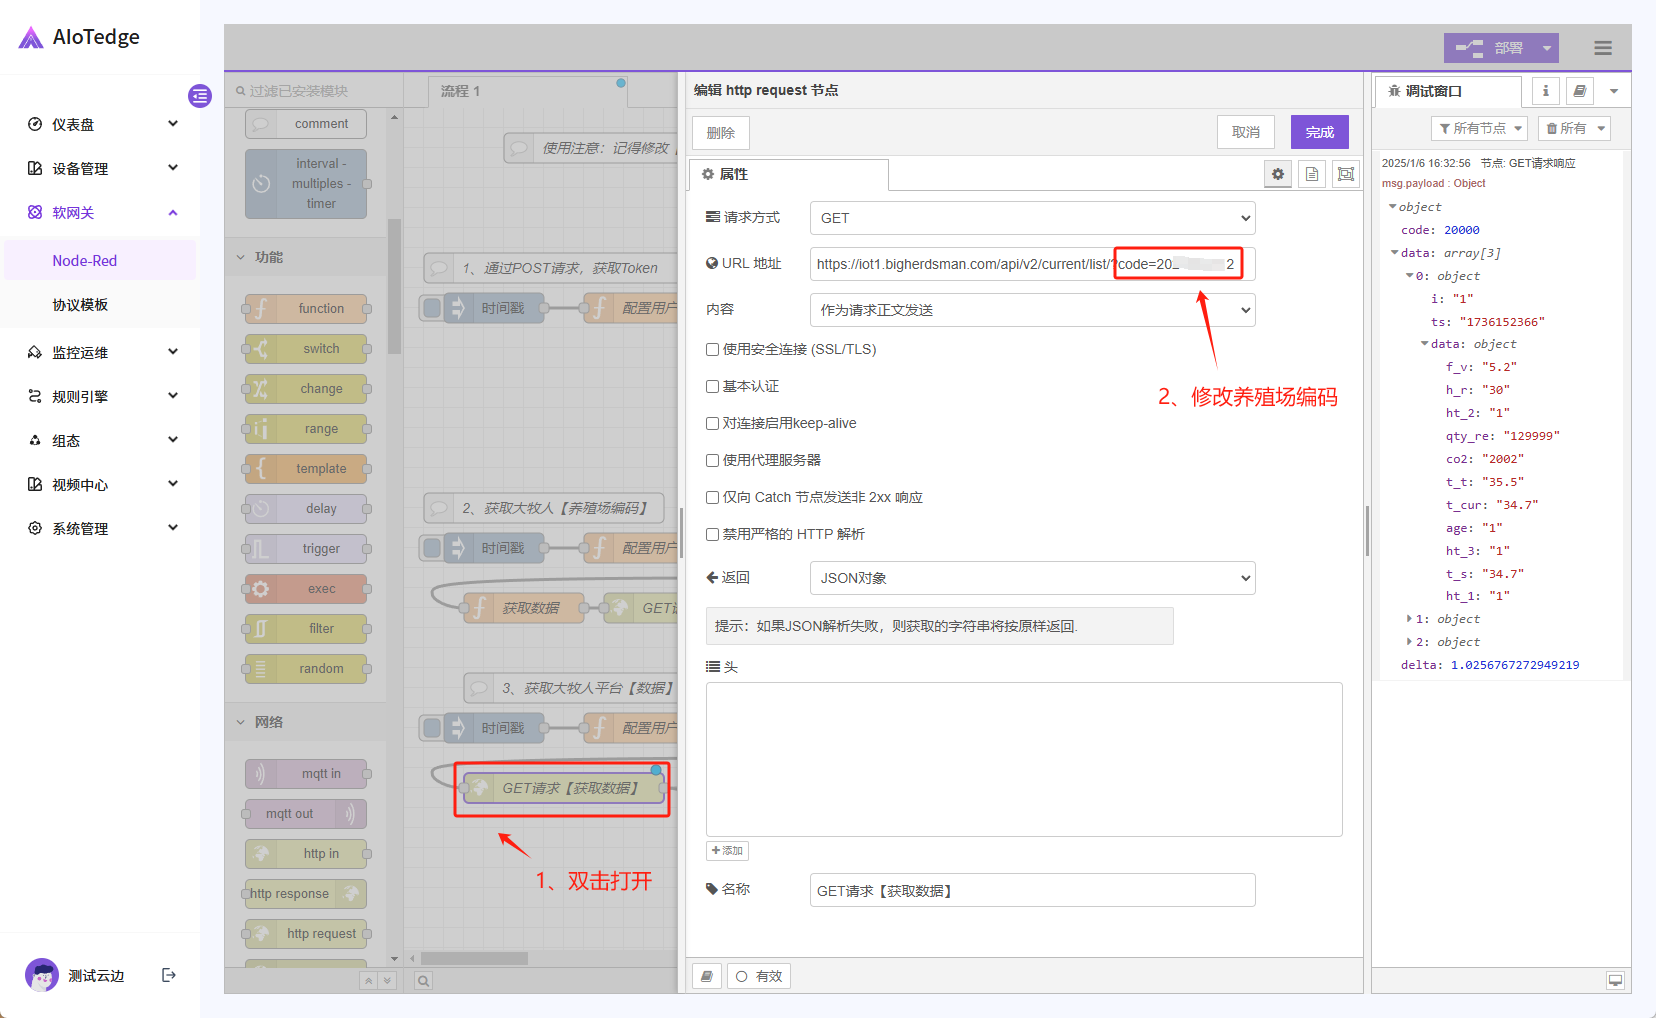Click the logout icon next to 测试云边

[x=169, y=975]
